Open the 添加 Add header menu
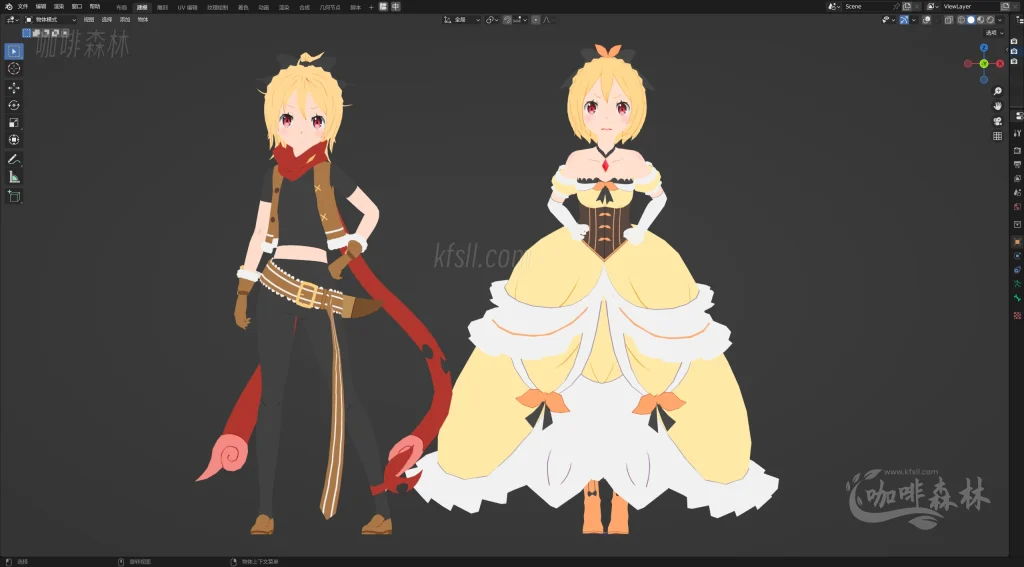The image size is (1024, 567). coord(125,20)
